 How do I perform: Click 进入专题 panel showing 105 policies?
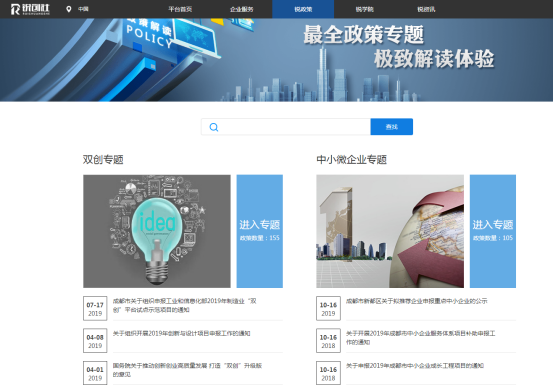tap(493, 231)
